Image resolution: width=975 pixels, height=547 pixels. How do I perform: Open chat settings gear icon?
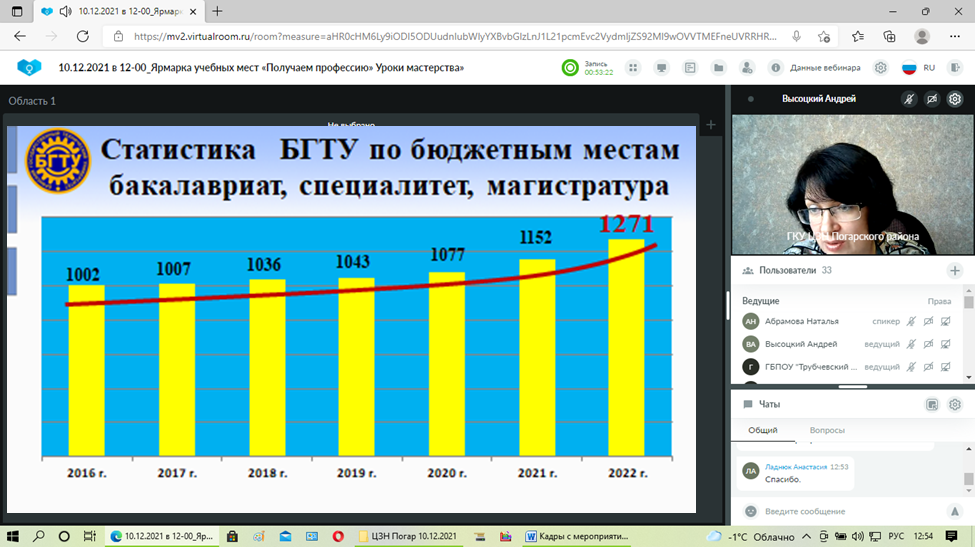point(955,405)
